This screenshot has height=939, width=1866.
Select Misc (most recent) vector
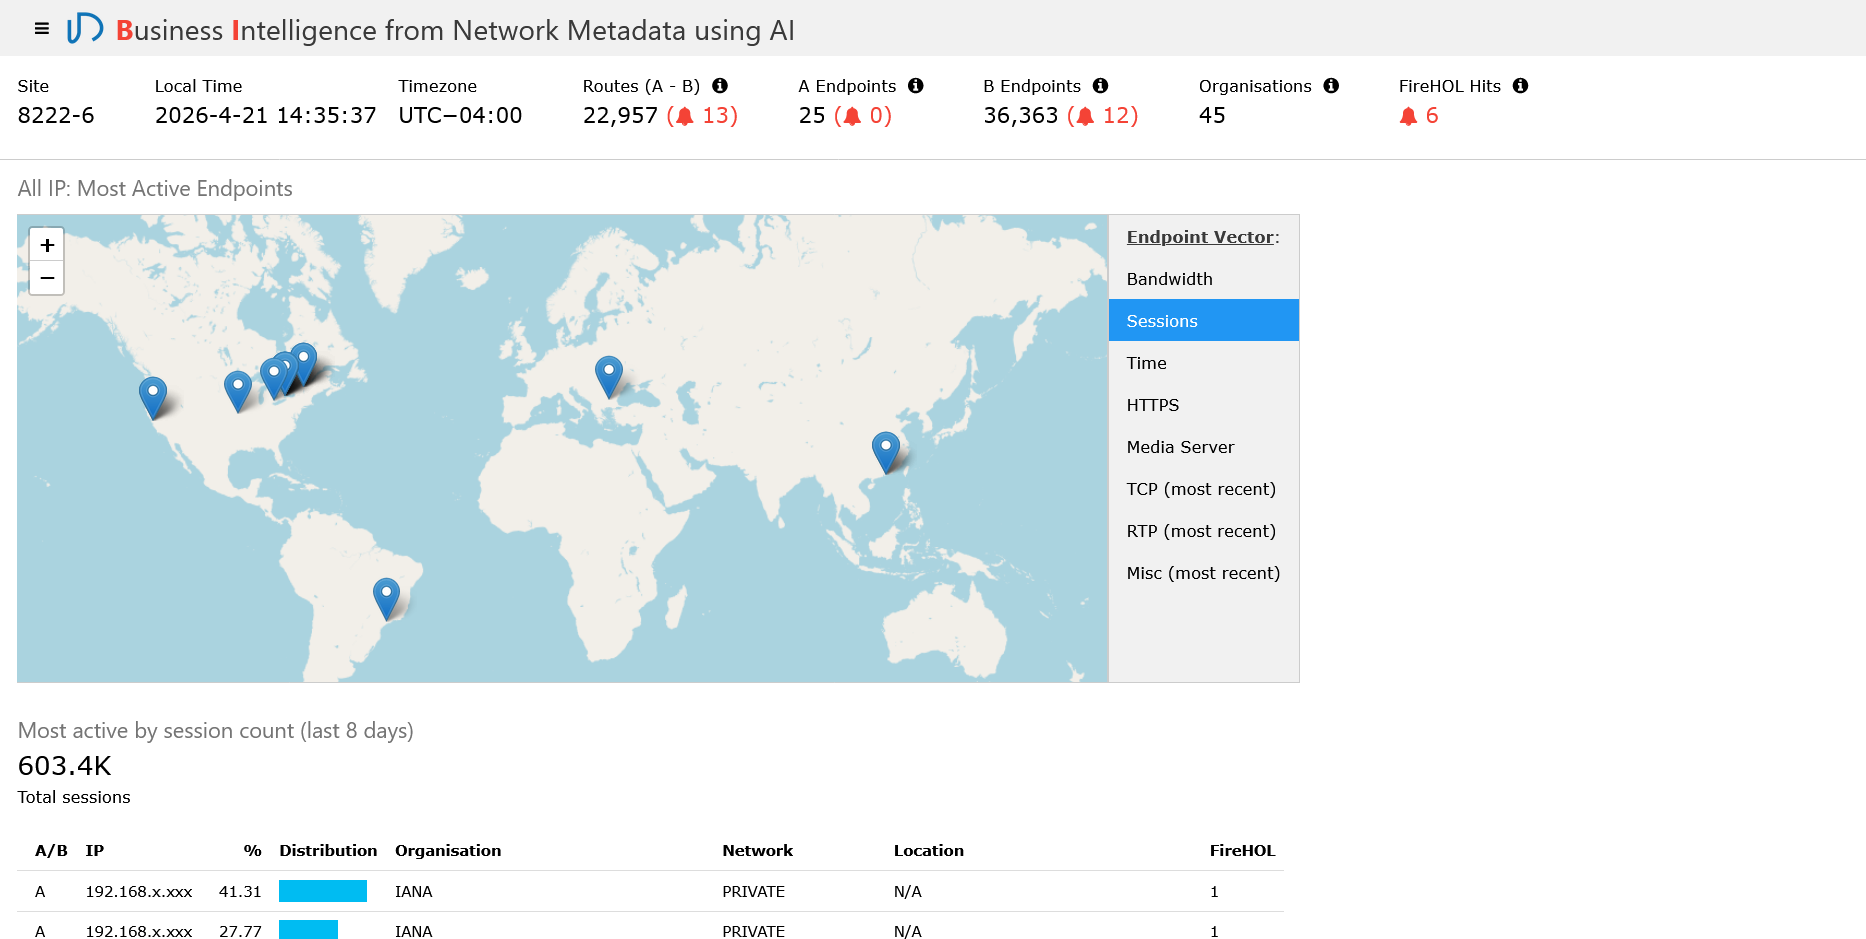point(1204,573)
